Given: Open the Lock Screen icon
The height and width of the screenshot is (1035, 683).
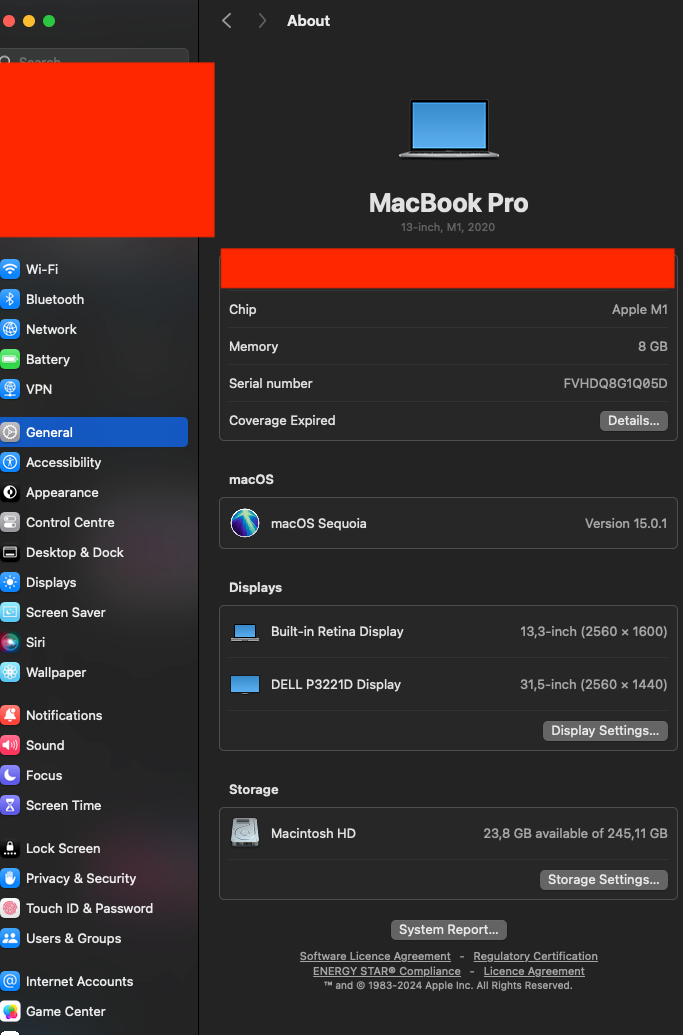Looking at the screenshot, I should coord(10,849).
